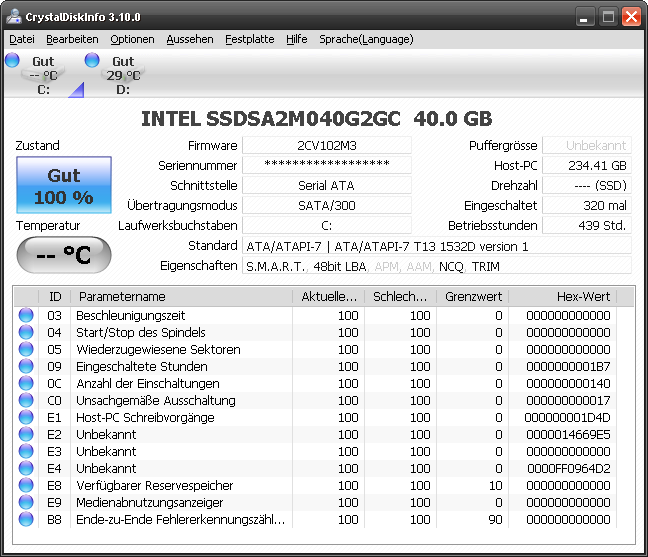
Task: Click status icon of Medienabnutzungsanzeiger
Action: pos(26,502)
